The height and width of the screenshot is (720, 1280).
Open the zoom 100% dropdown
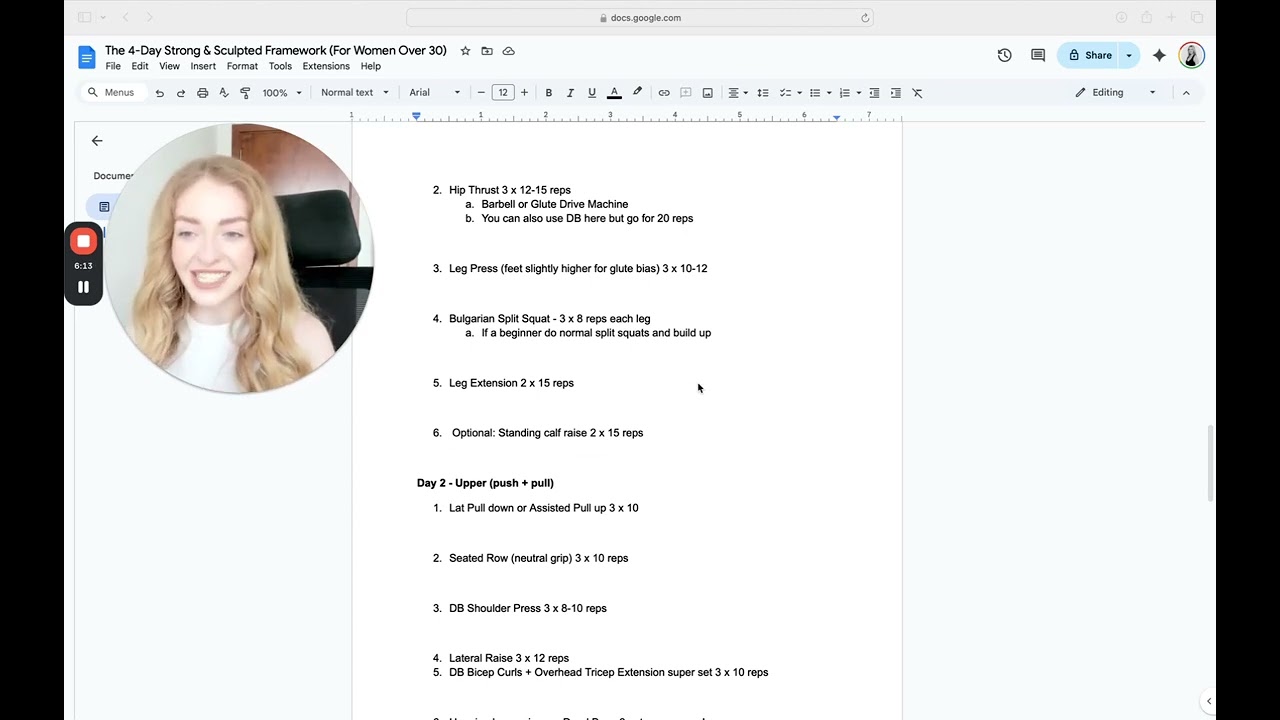click(x=282, y=93)
